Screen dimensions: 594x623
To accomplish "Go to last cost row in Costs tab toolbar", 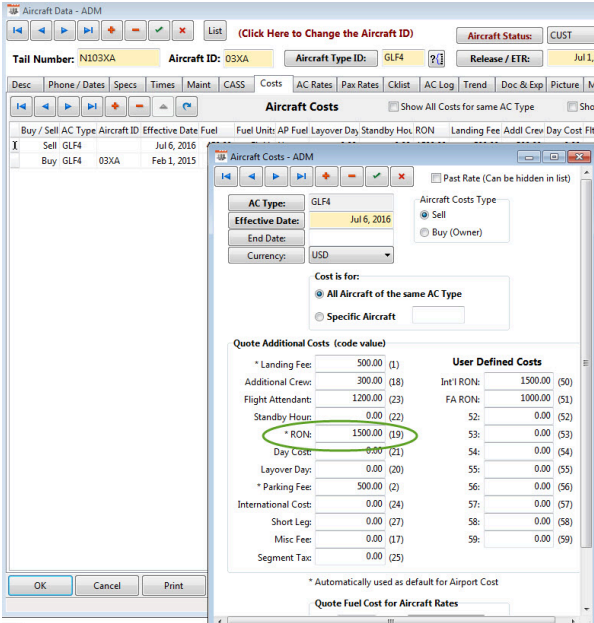I will [x=92, y=106].
